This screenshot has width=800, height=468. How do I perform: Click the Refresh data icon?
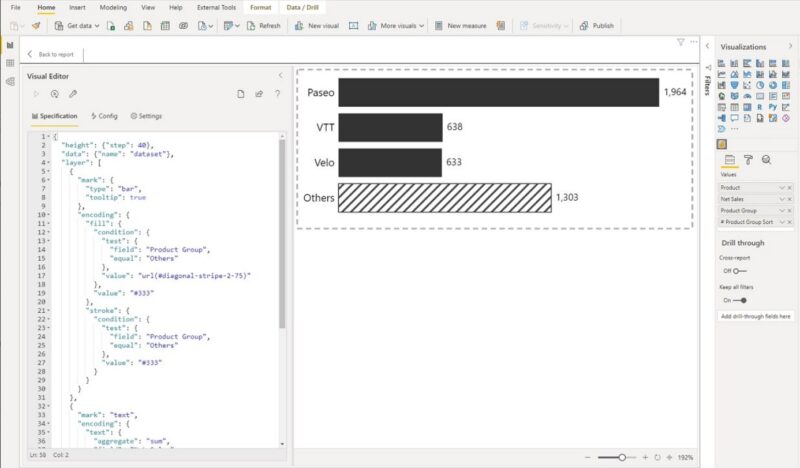(x=250, y=26)
